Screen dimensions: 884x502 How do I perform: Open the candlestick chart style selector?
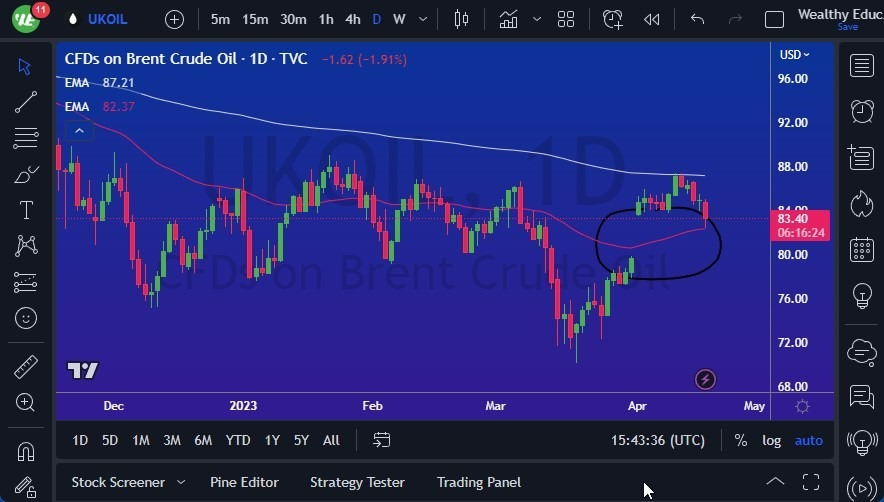tap(461, 20)
